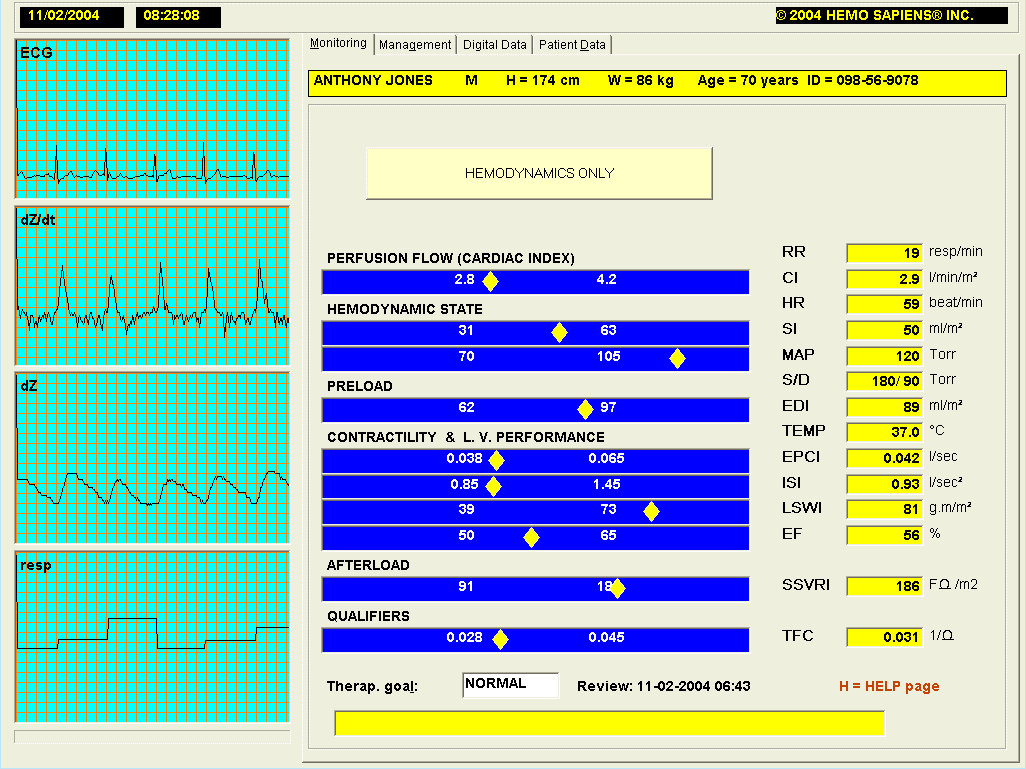Click the S/D value field showing 180/90
The height and width of the screenshot is (769, 1026).
pos(884,381)
